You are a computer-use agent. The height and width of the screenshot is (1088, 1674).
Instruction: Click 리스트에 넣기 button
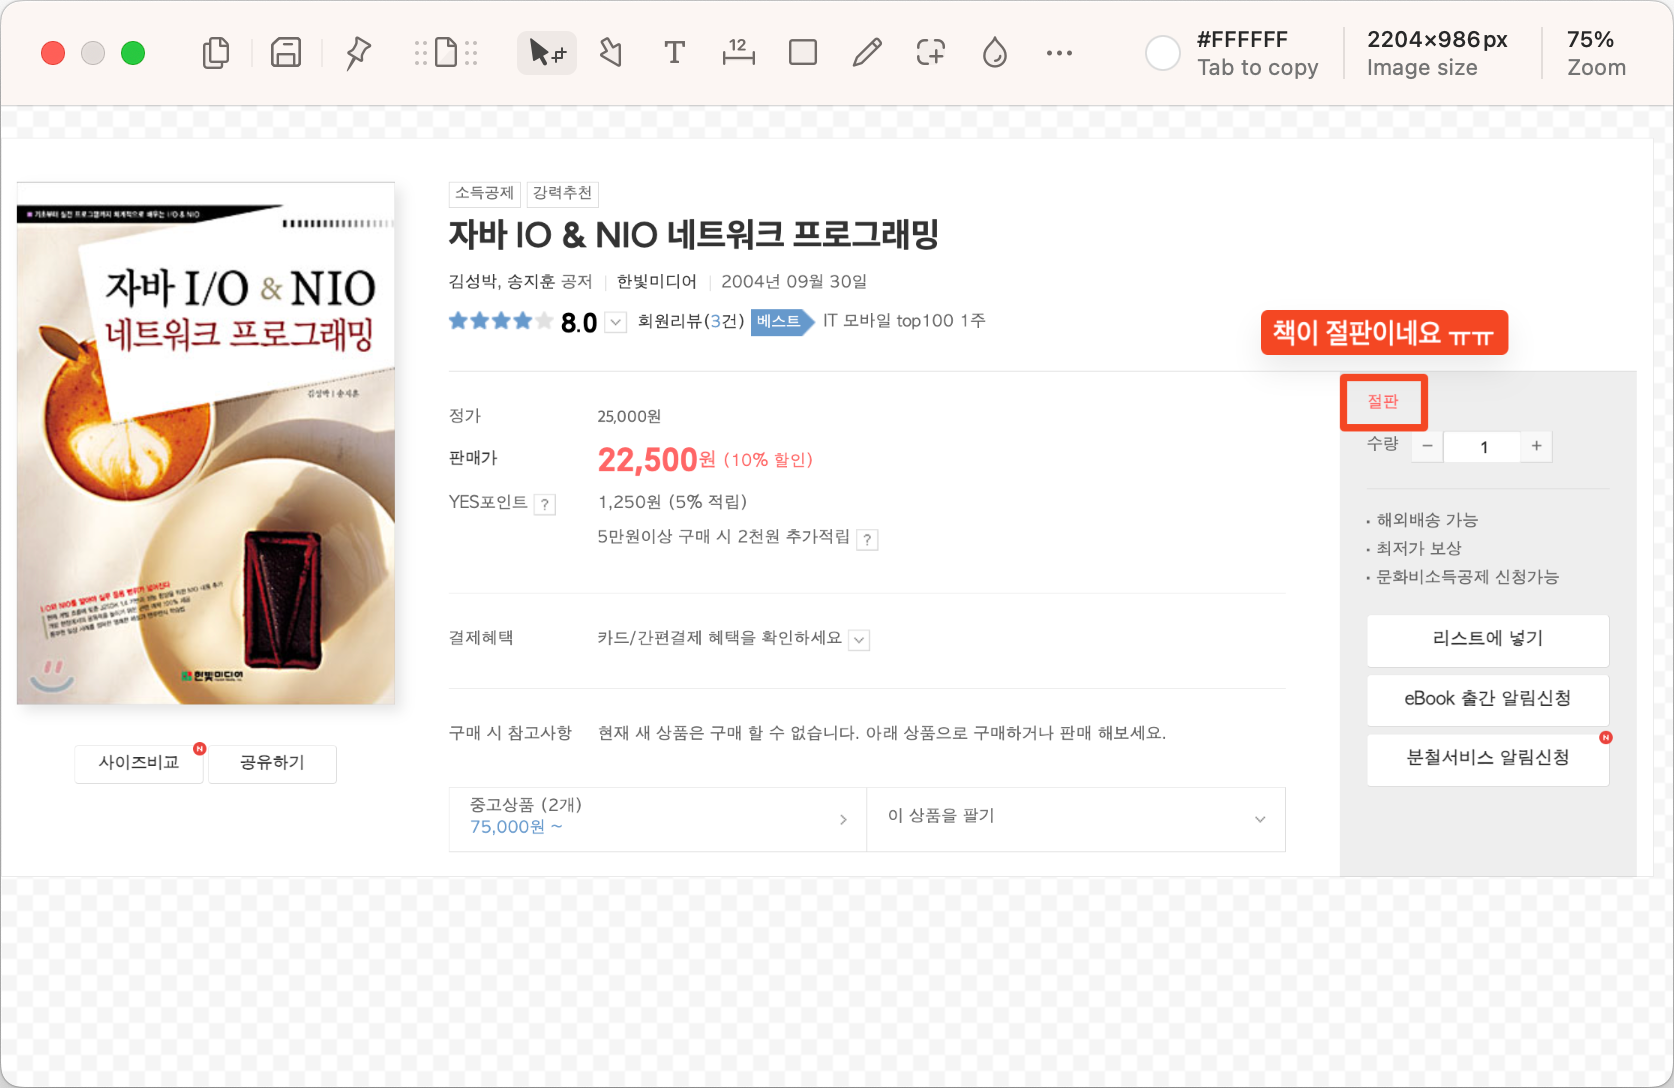1488,640
